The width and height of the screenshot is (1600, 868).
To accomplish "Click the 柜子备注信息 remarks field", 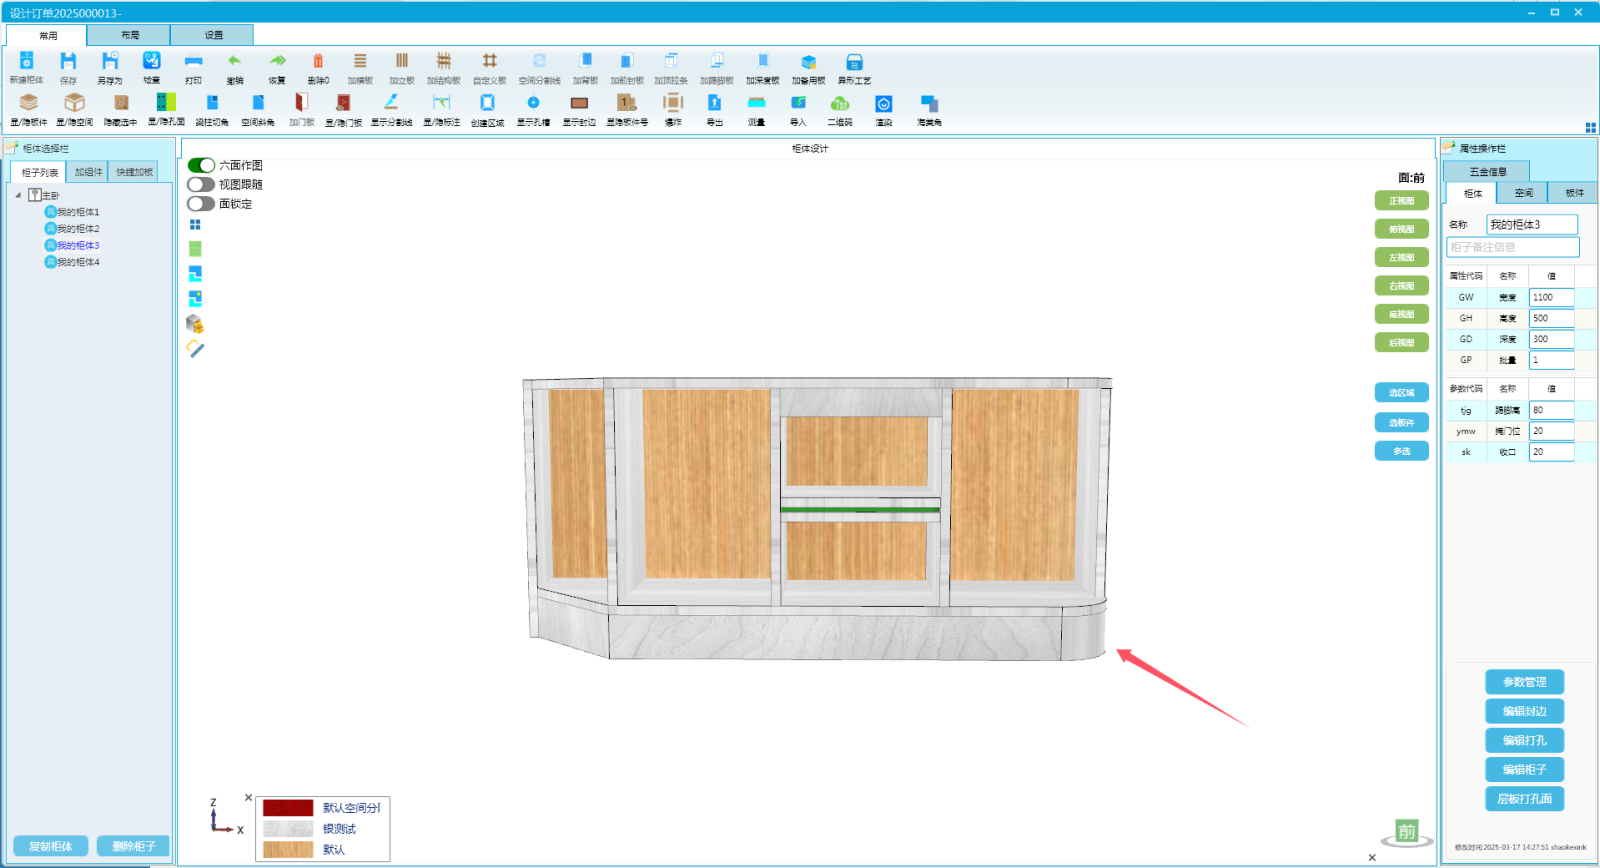I will (x=1513, y=247).
